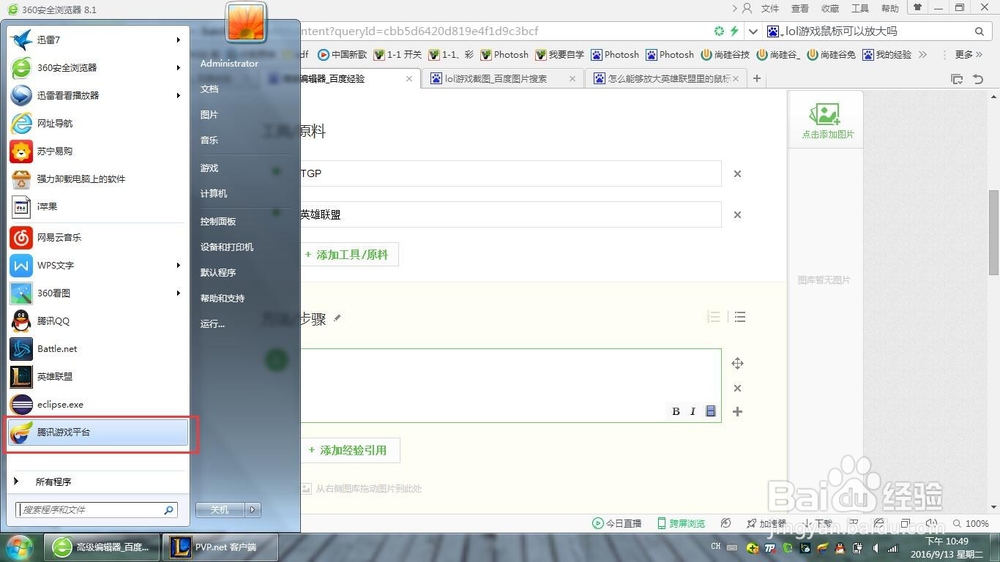
Task: Open 迅雷看看播放器 in the Start menu
Action: point(97,95)
